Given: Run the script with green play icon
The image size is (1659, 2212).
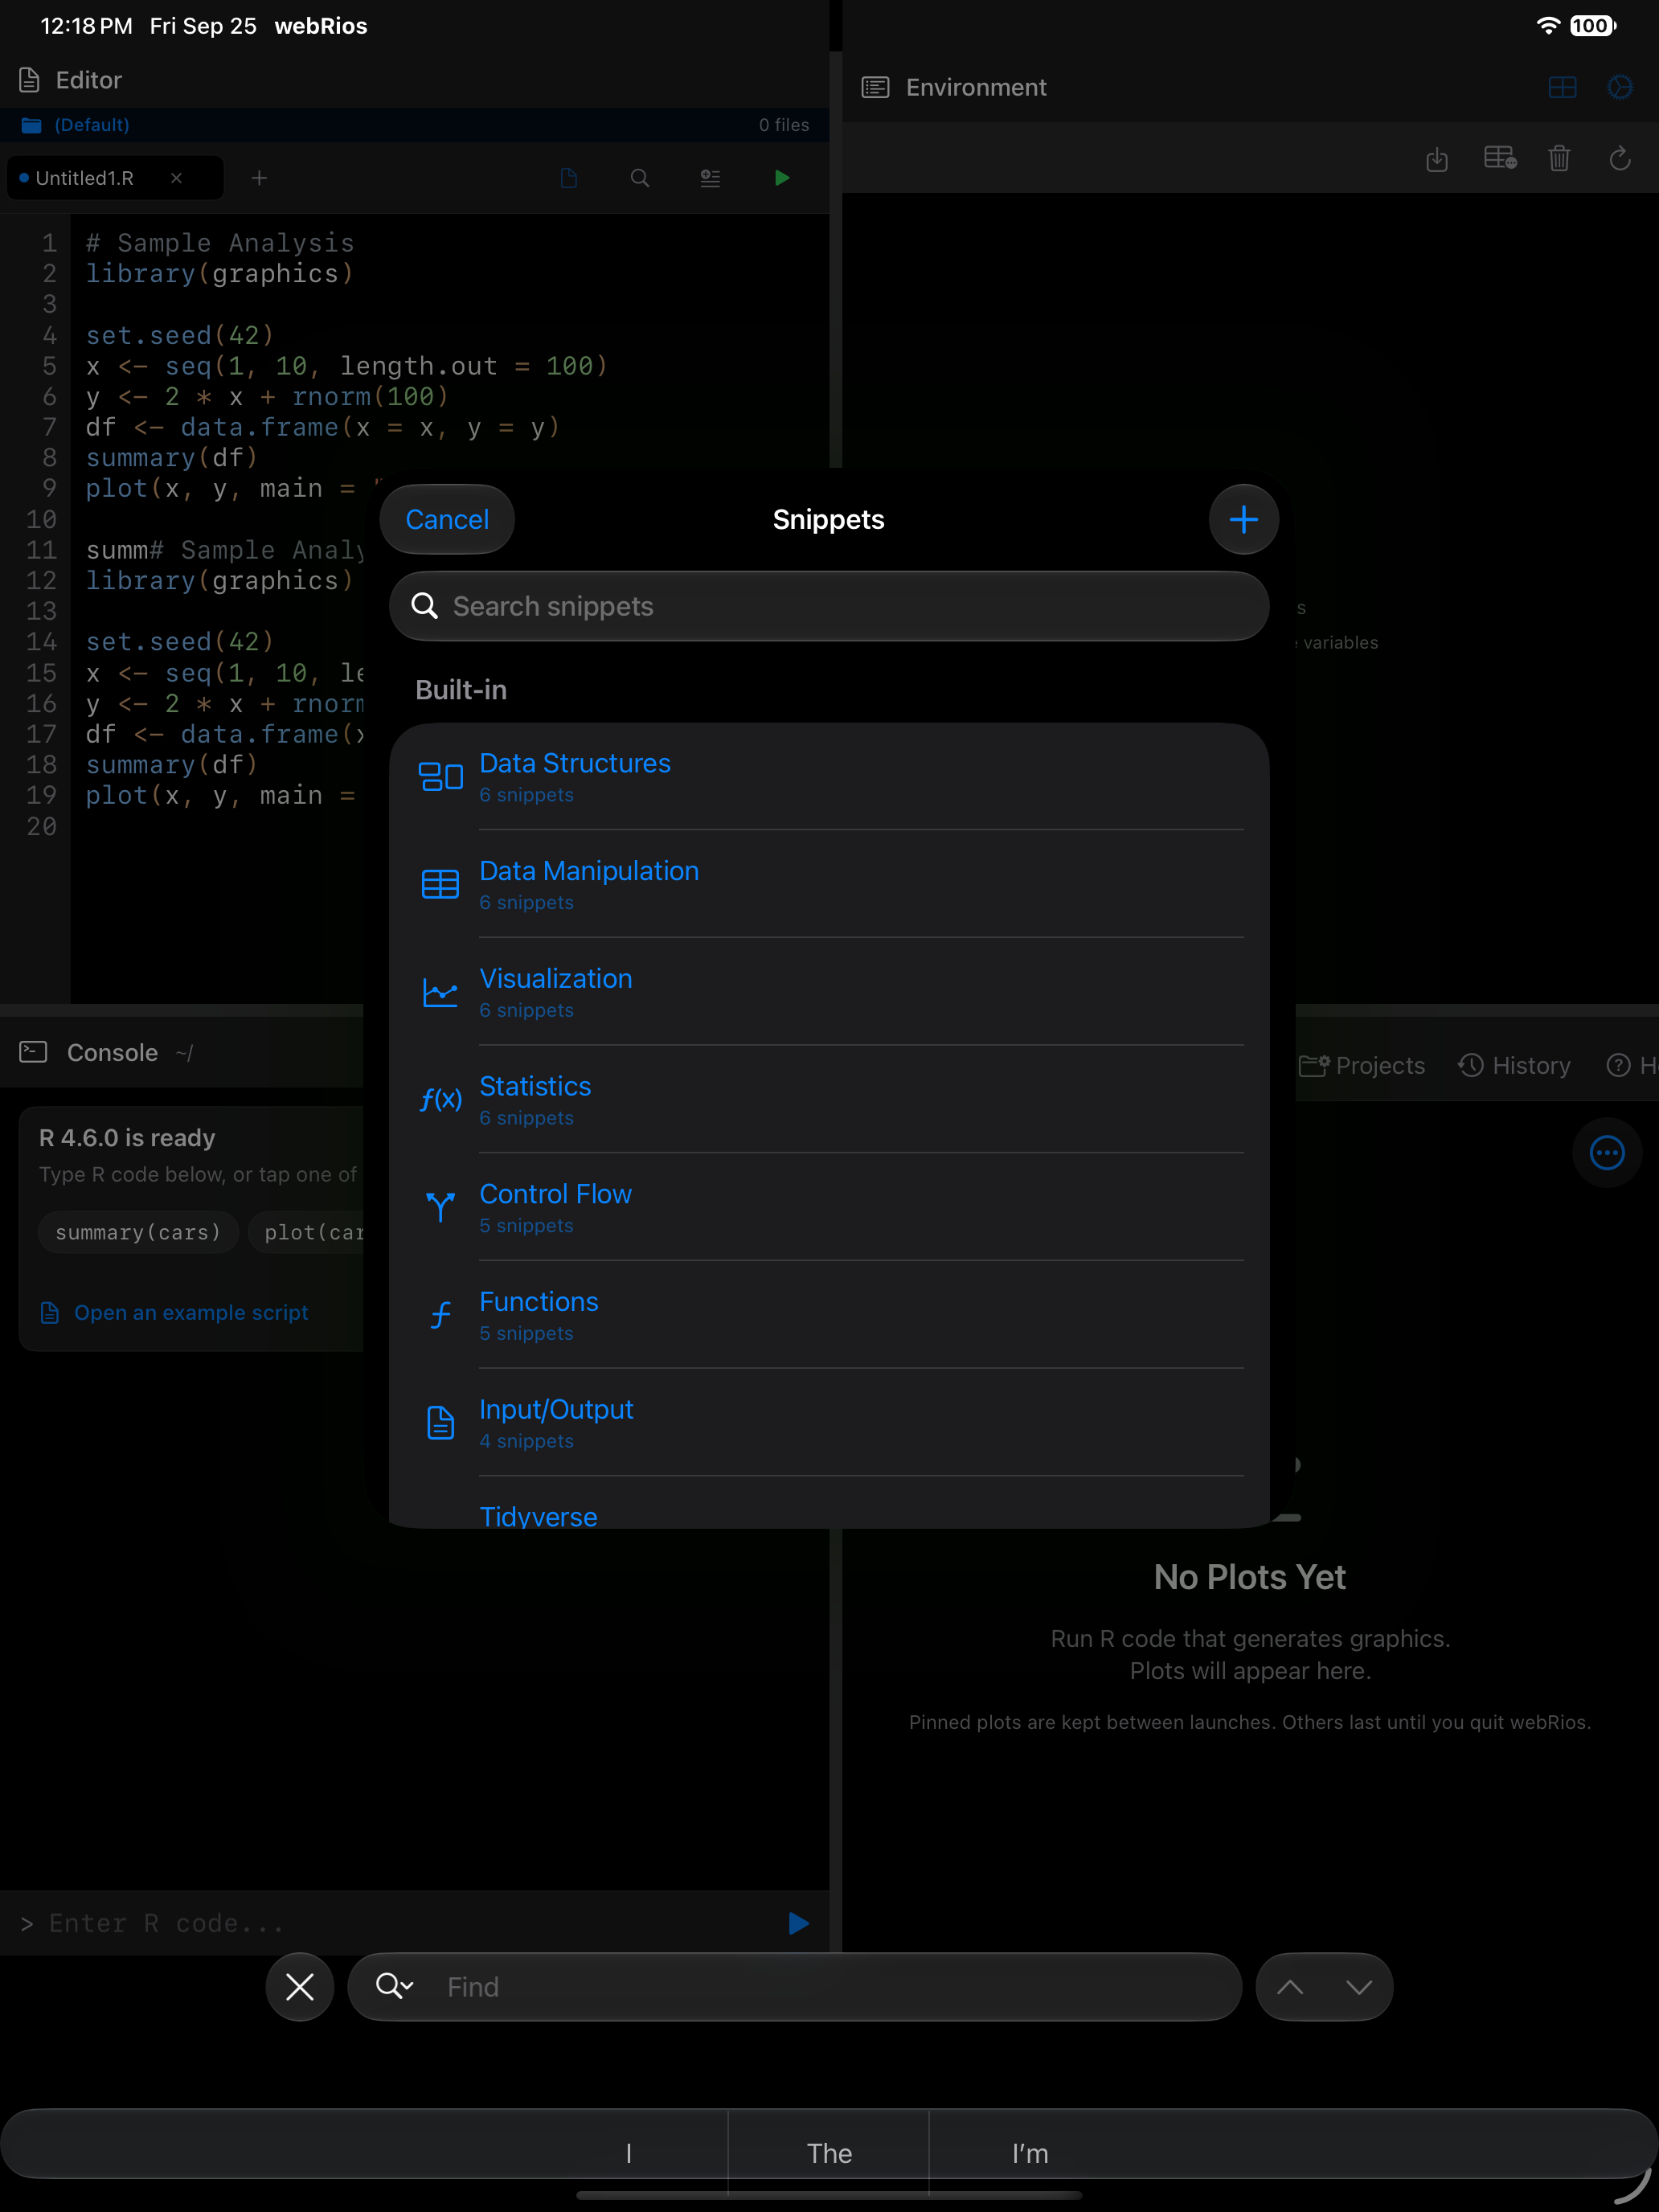Looking at the screenshot, I should coord(782,178).
